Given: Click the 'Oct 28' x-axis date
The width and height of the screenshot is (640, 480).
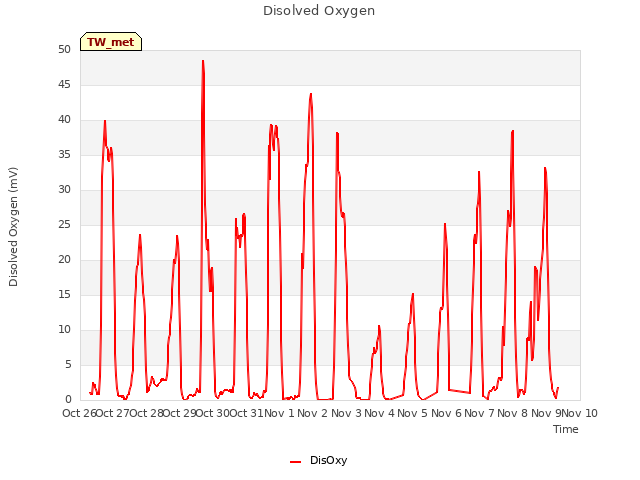Looking at the screenshot, I should pos(146,413).
